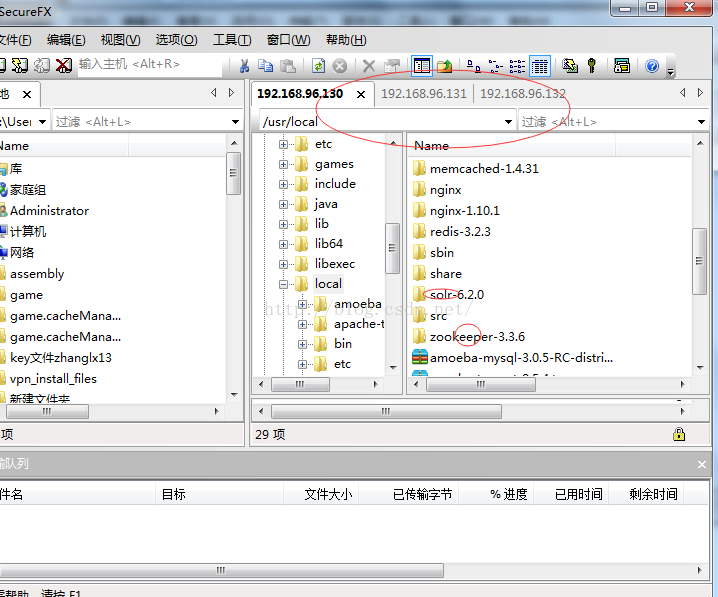Image resolution: width=718 pixels, height=597 pixels.
Task: Open the 工具(T) menu
Action: [232, 40]
